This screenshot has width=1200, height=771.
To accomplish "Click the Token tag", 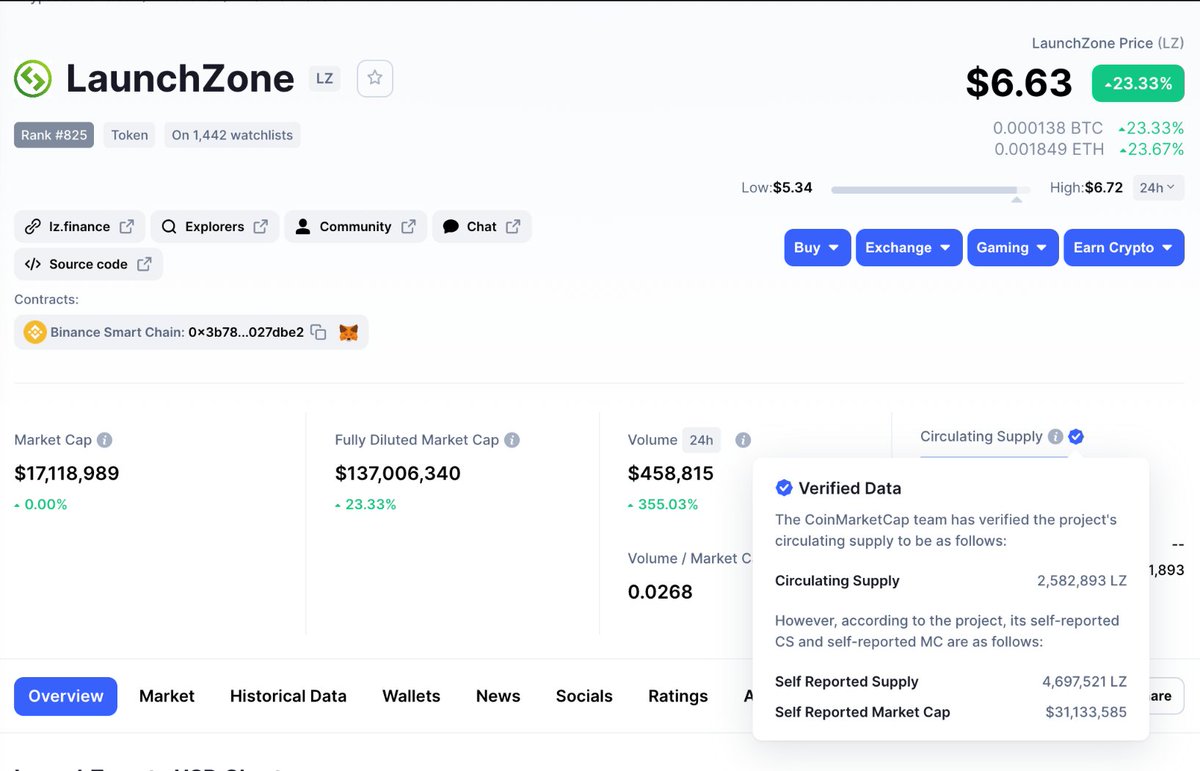I will coord(129,135).
